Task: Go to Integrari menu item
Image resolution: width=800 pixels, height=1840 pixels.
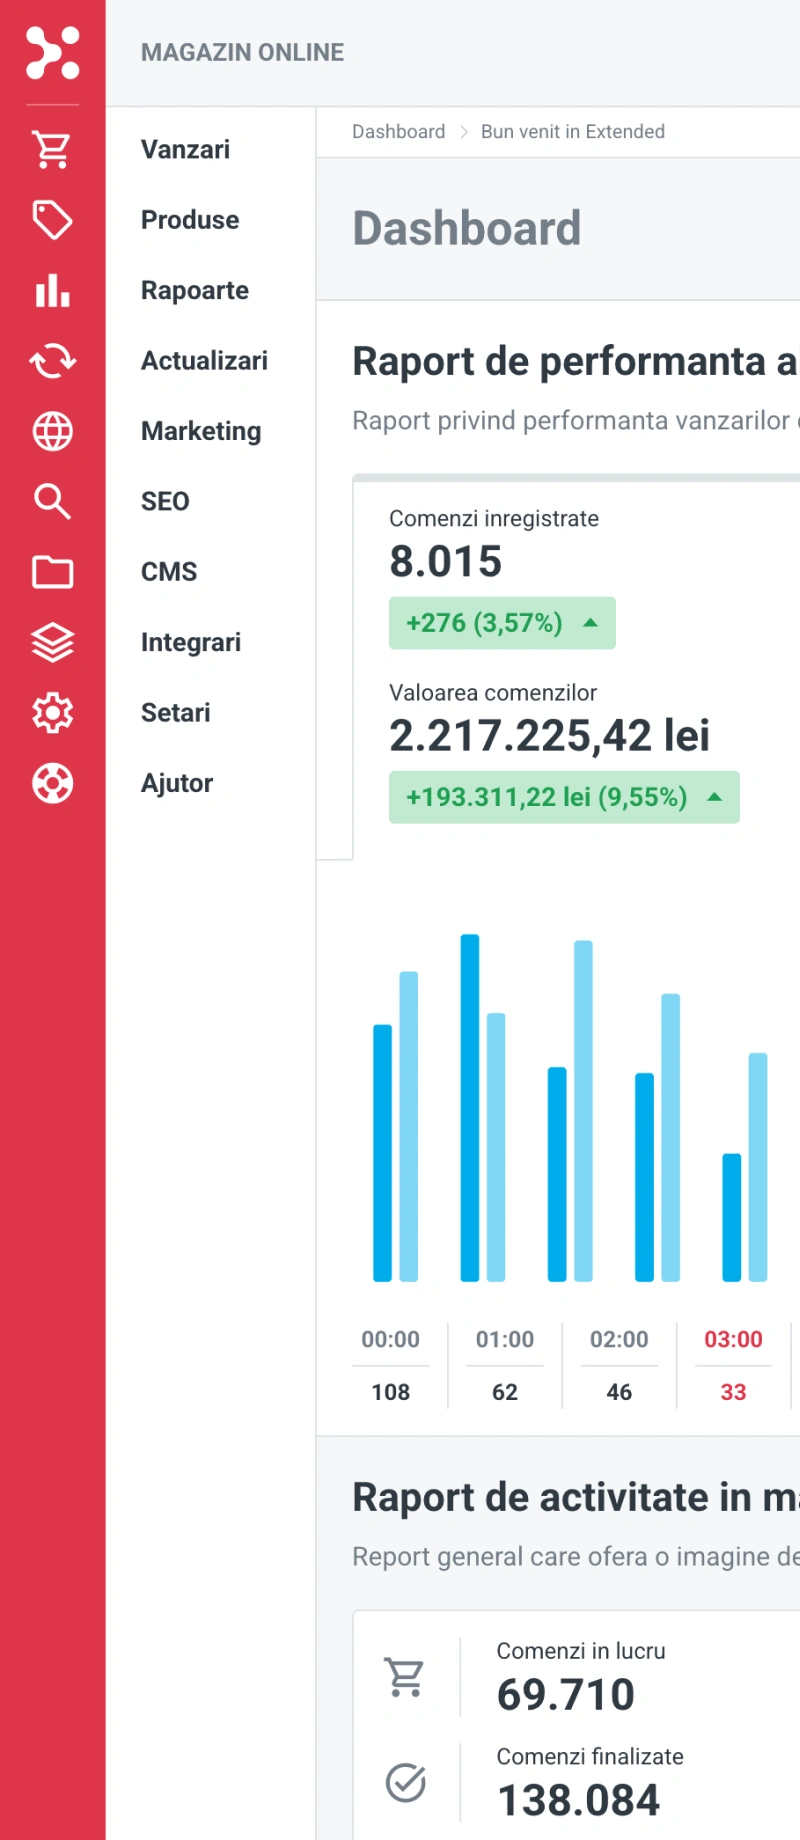Action: (x=191, y=642)
